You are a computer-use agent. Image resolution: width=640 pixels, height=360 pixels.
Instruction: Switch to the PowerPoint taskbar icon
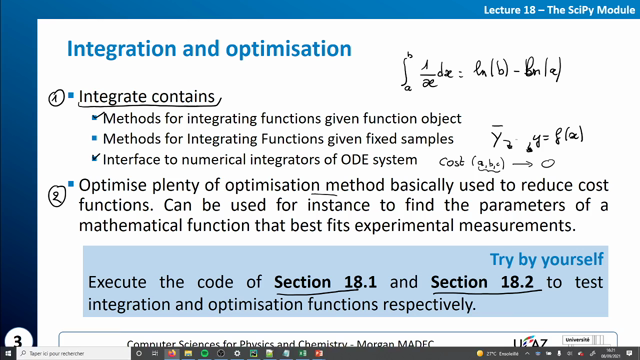(319, 353)
